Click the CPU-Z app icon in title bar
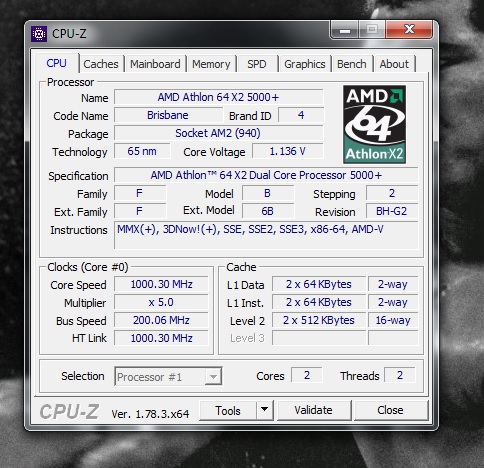Image resolution: width=484 pixels, height=468 pixels. 39,34
